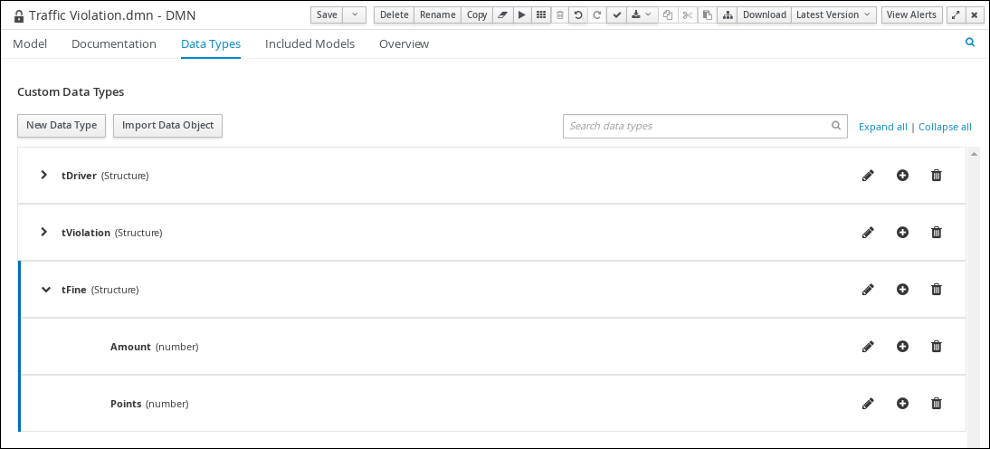990x449 pixels.
Task: Add a field to tViolation using the plus icon
Action: coord(902,233)
